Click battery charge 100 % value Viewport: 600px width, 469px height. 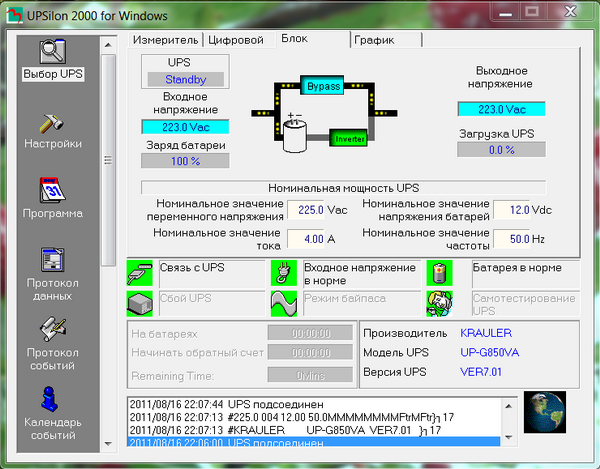[186, 161]
